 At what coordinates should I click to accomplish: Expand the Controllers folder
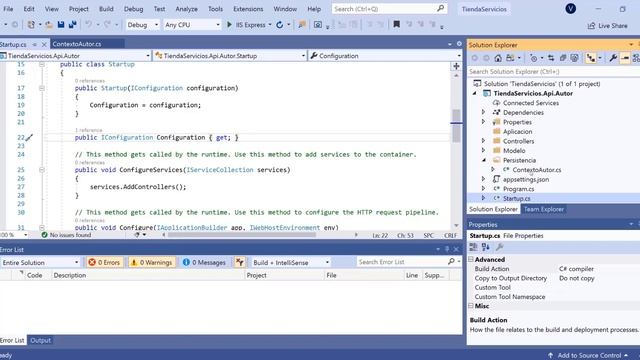484,141
